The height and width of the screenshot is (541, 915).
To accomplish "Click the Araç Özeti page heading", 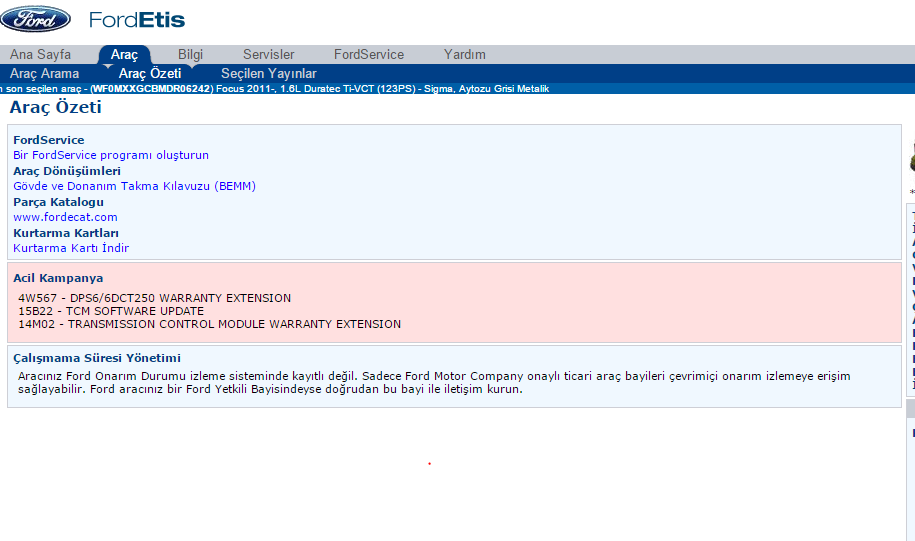I will 55,107.
